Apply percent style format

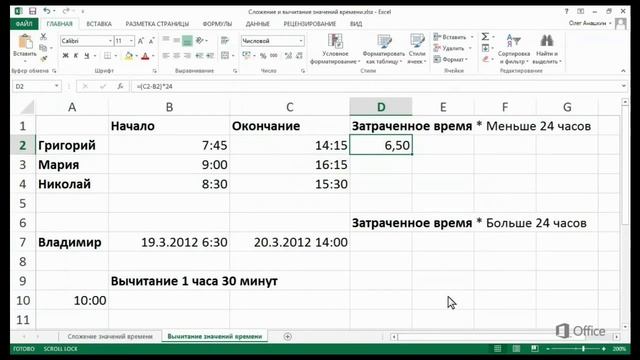[263, 56]
